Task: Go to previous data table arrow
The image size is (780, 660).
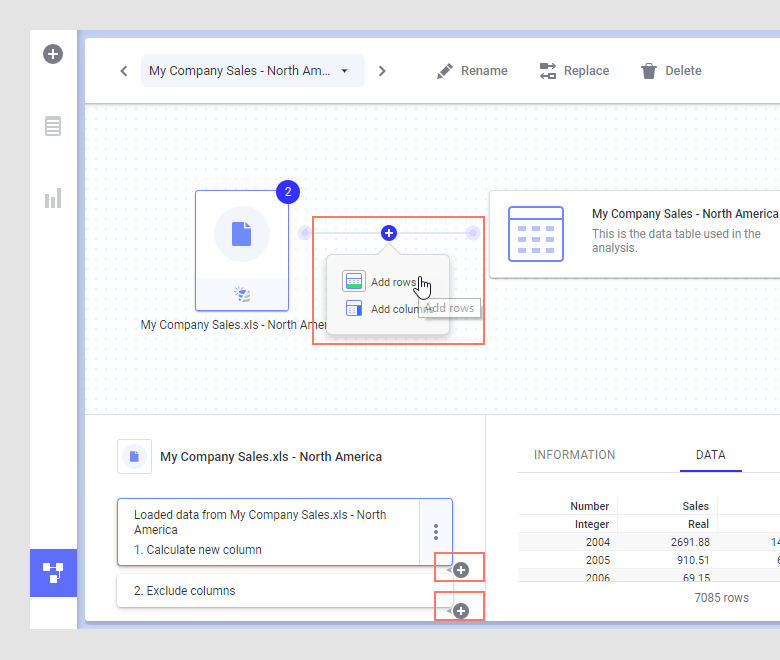Action: pos(124,71)
